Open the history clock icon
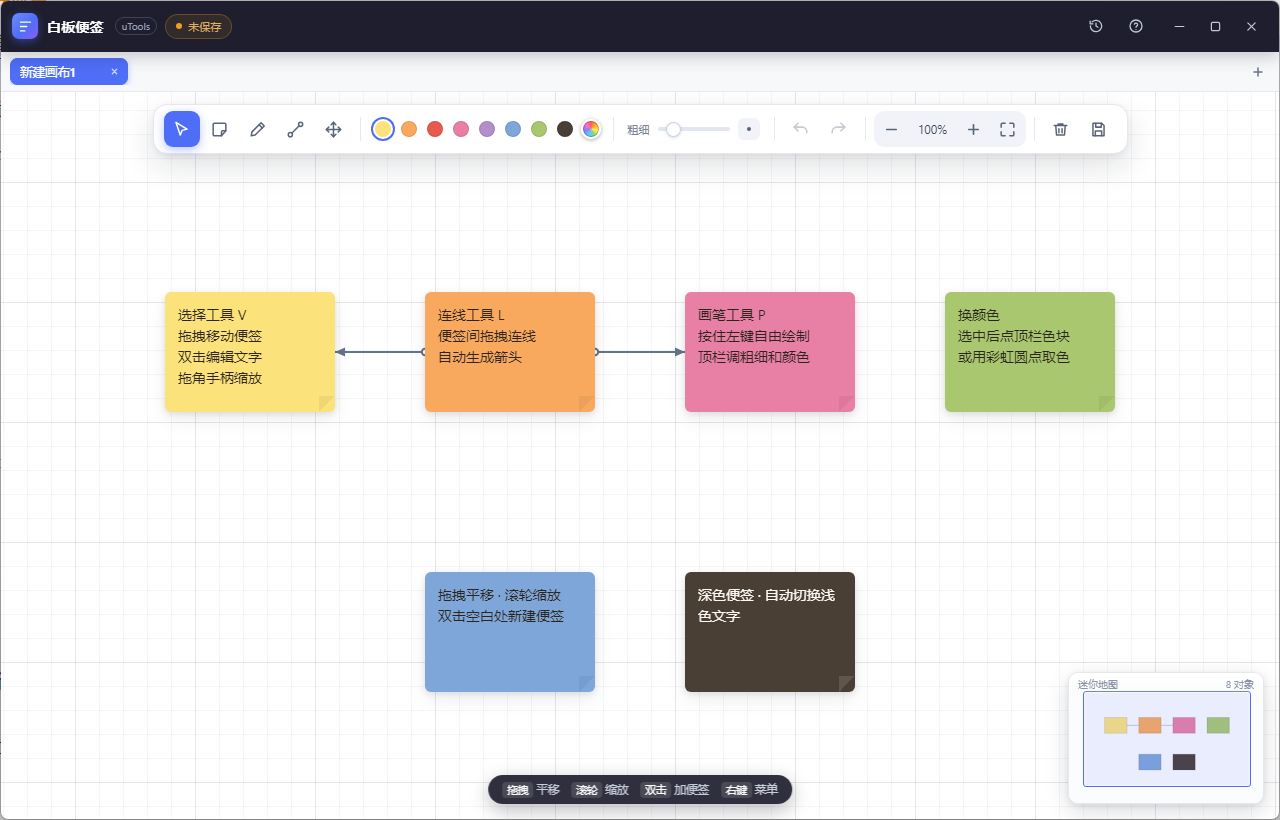The height and width of the screenshot is (820, 1280). coord(1096,26)
